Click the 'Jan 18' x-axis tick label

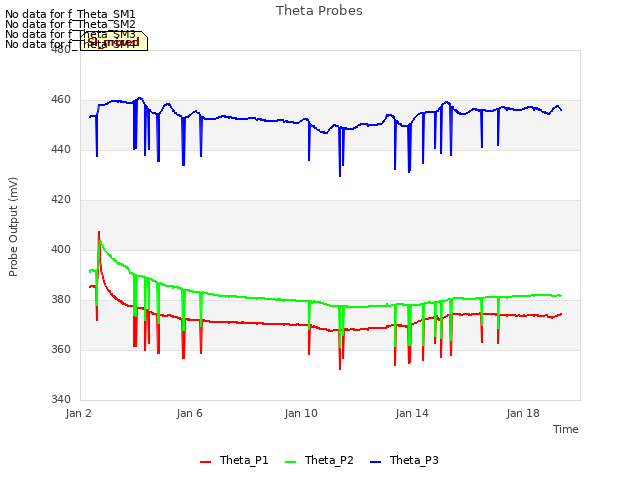point(523,413)
